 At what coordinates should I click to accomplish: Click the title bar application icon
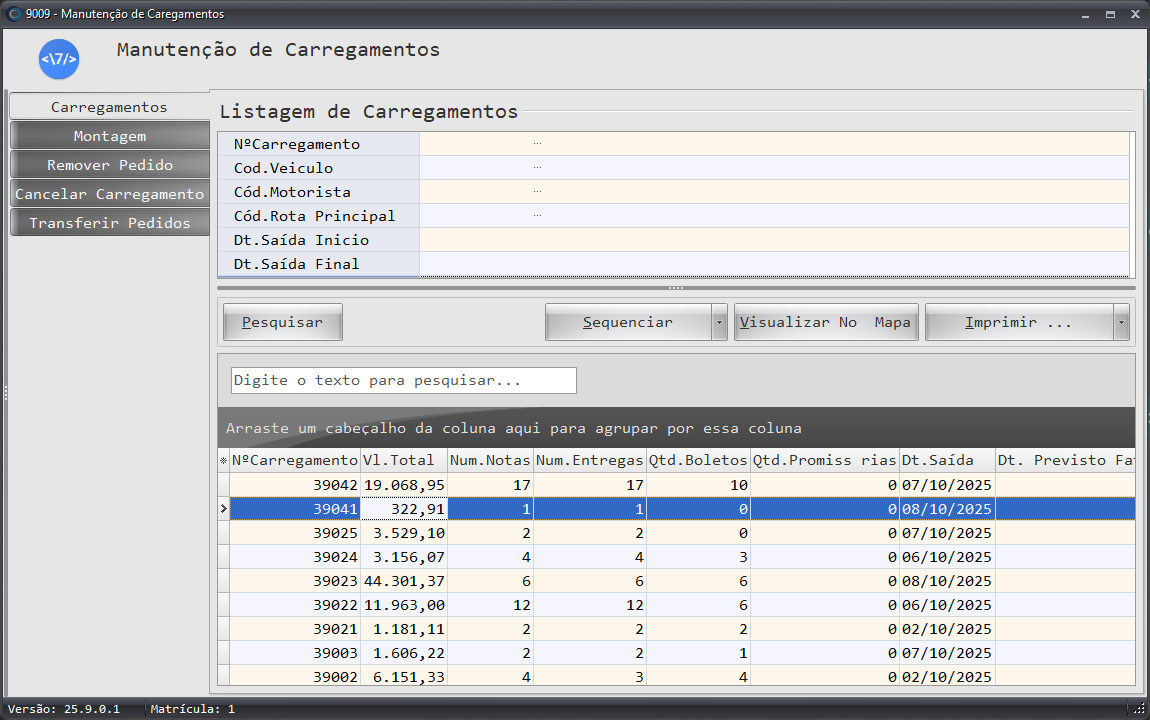click(x=13, y=14)
